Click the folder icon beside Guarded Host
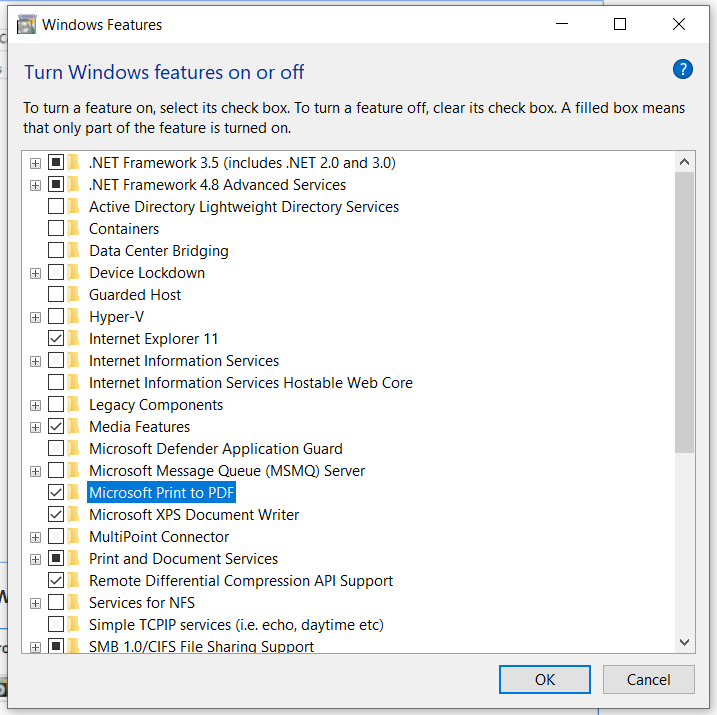This screenshot has height=715, width=717. click(x=74, y=295)
